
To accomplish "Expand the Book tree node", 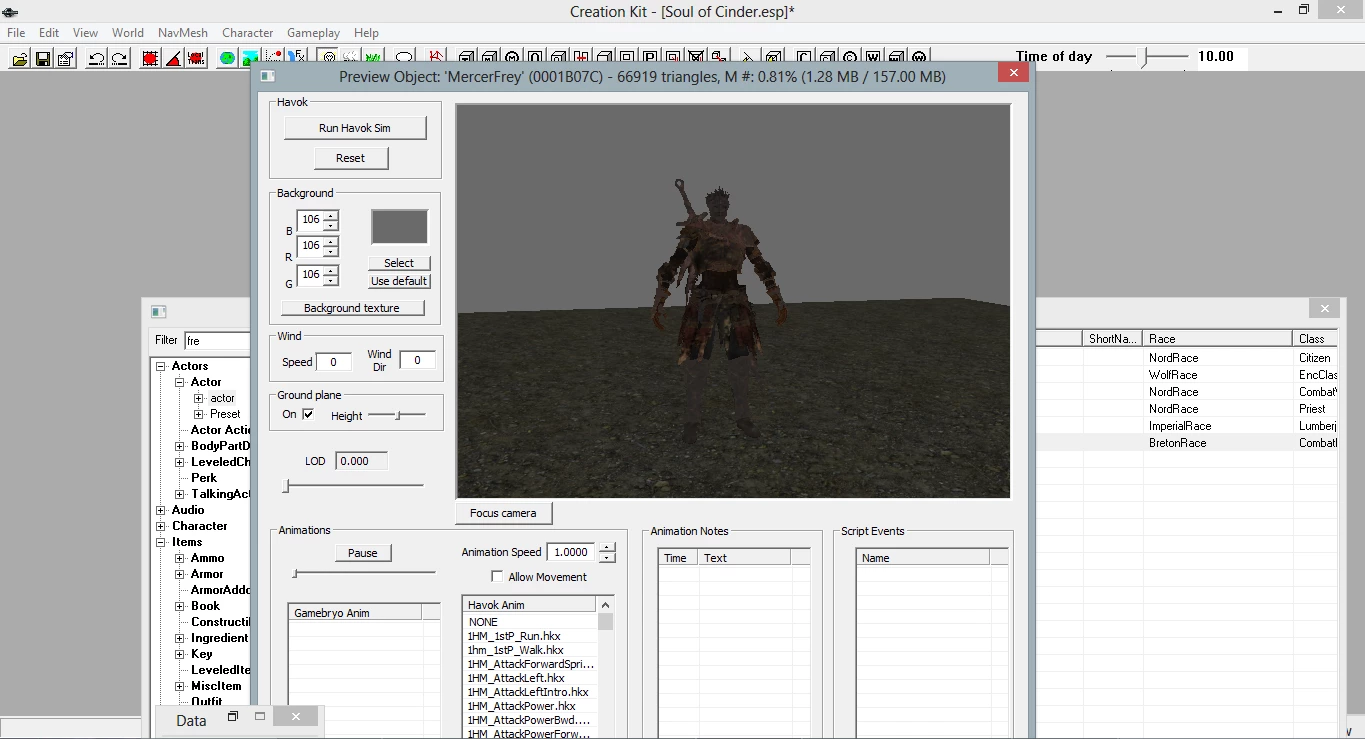I will (180, 606).
